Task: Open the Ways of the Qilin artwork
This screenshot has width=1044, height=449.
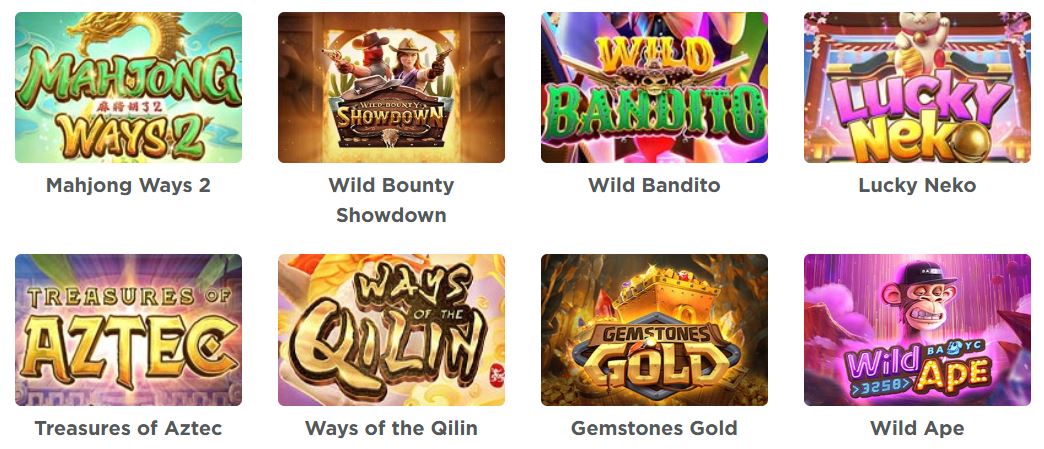Action: 392,330
